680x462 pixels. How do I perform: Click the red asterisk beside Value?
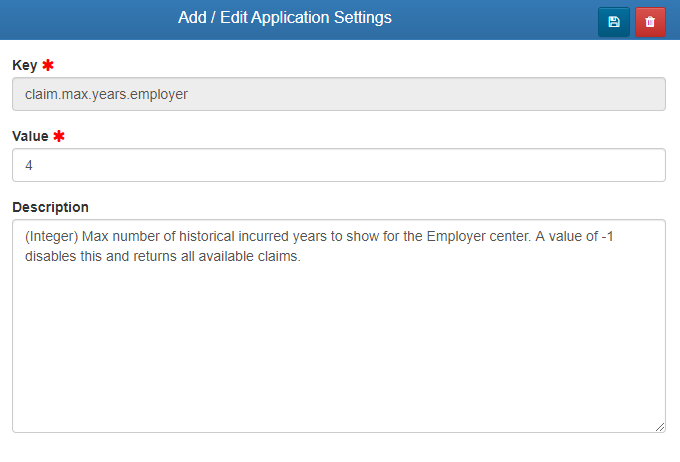click(59, 135)
